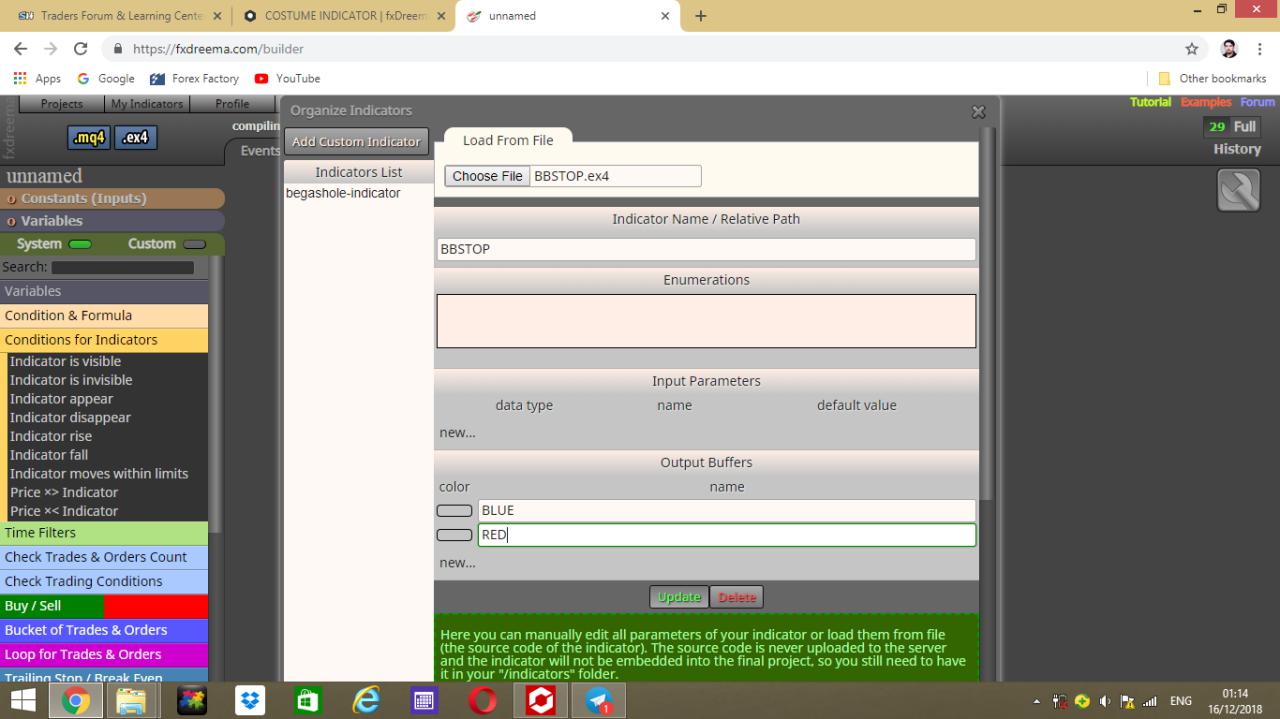The height and width of the screenshot is (719, 1280).
Task: Toggle the System blocks switch
Action: 80,244
